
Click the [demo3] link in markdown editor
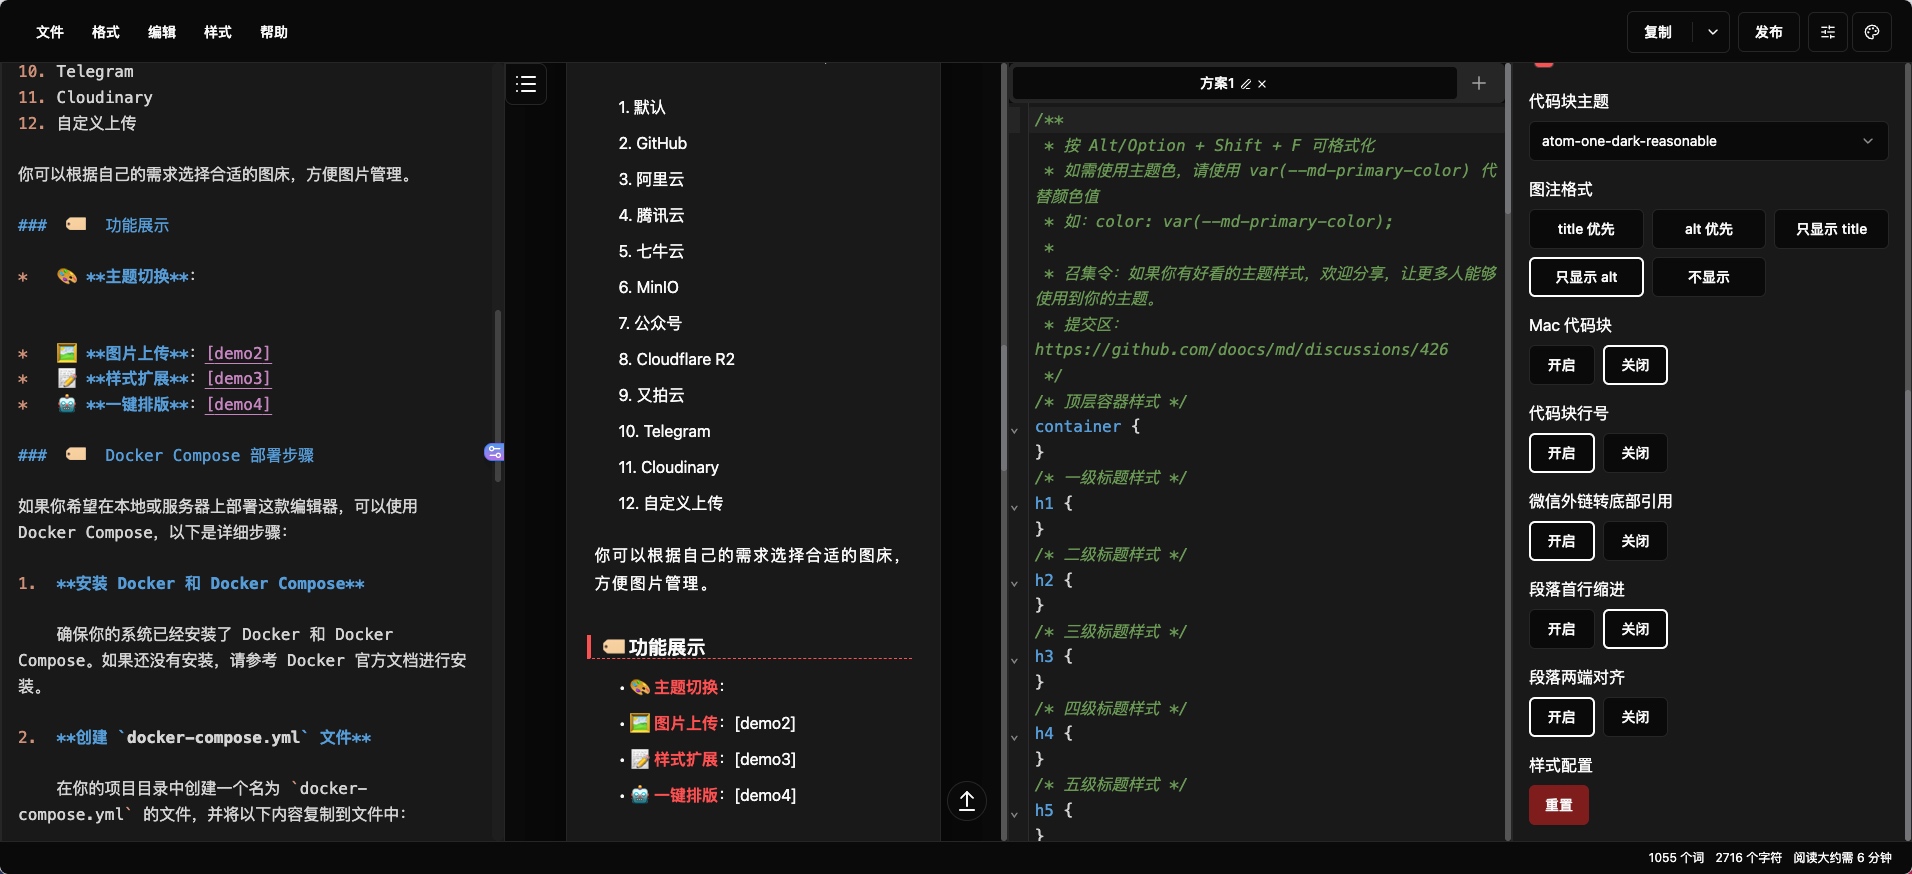239,378
